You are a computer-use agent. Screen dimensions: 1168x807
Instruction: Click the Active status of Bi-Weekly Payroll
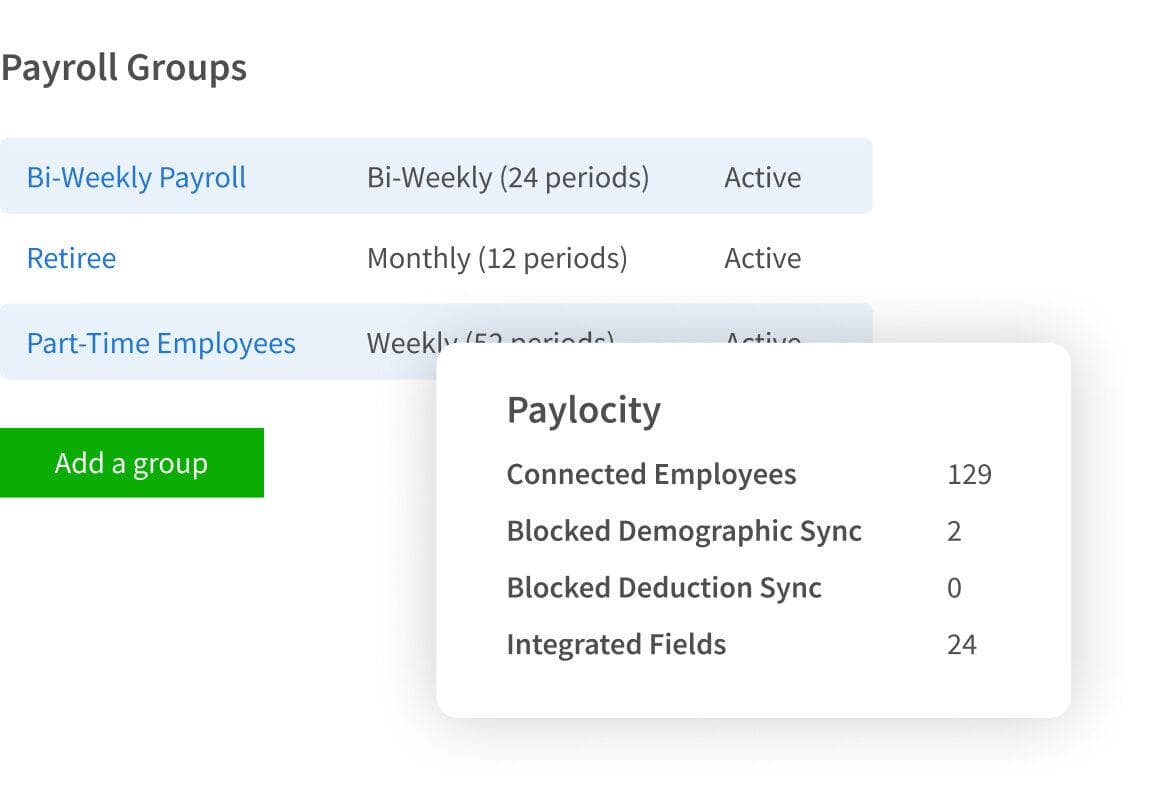pos(762,178)
